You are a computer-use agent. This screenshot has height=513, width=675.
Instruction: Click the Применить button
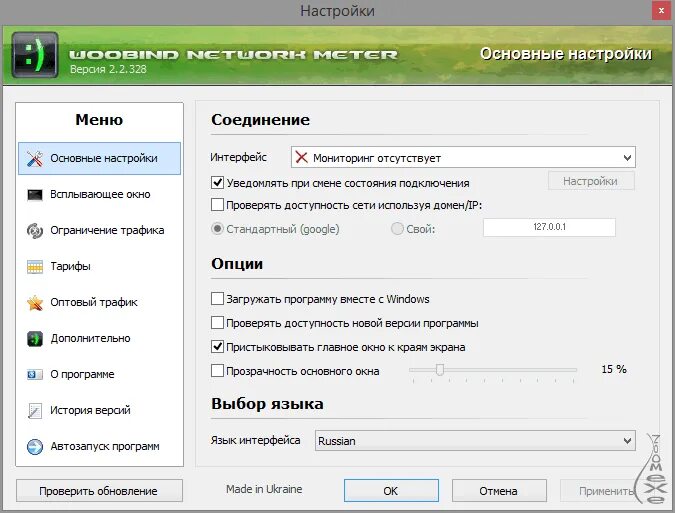coord(606,491)
